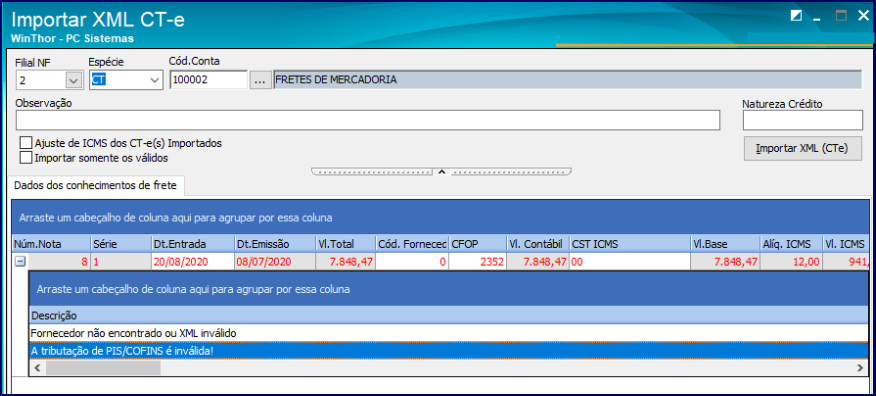Sort by the Série column header

pyautogui.click(x=121, y=244)
